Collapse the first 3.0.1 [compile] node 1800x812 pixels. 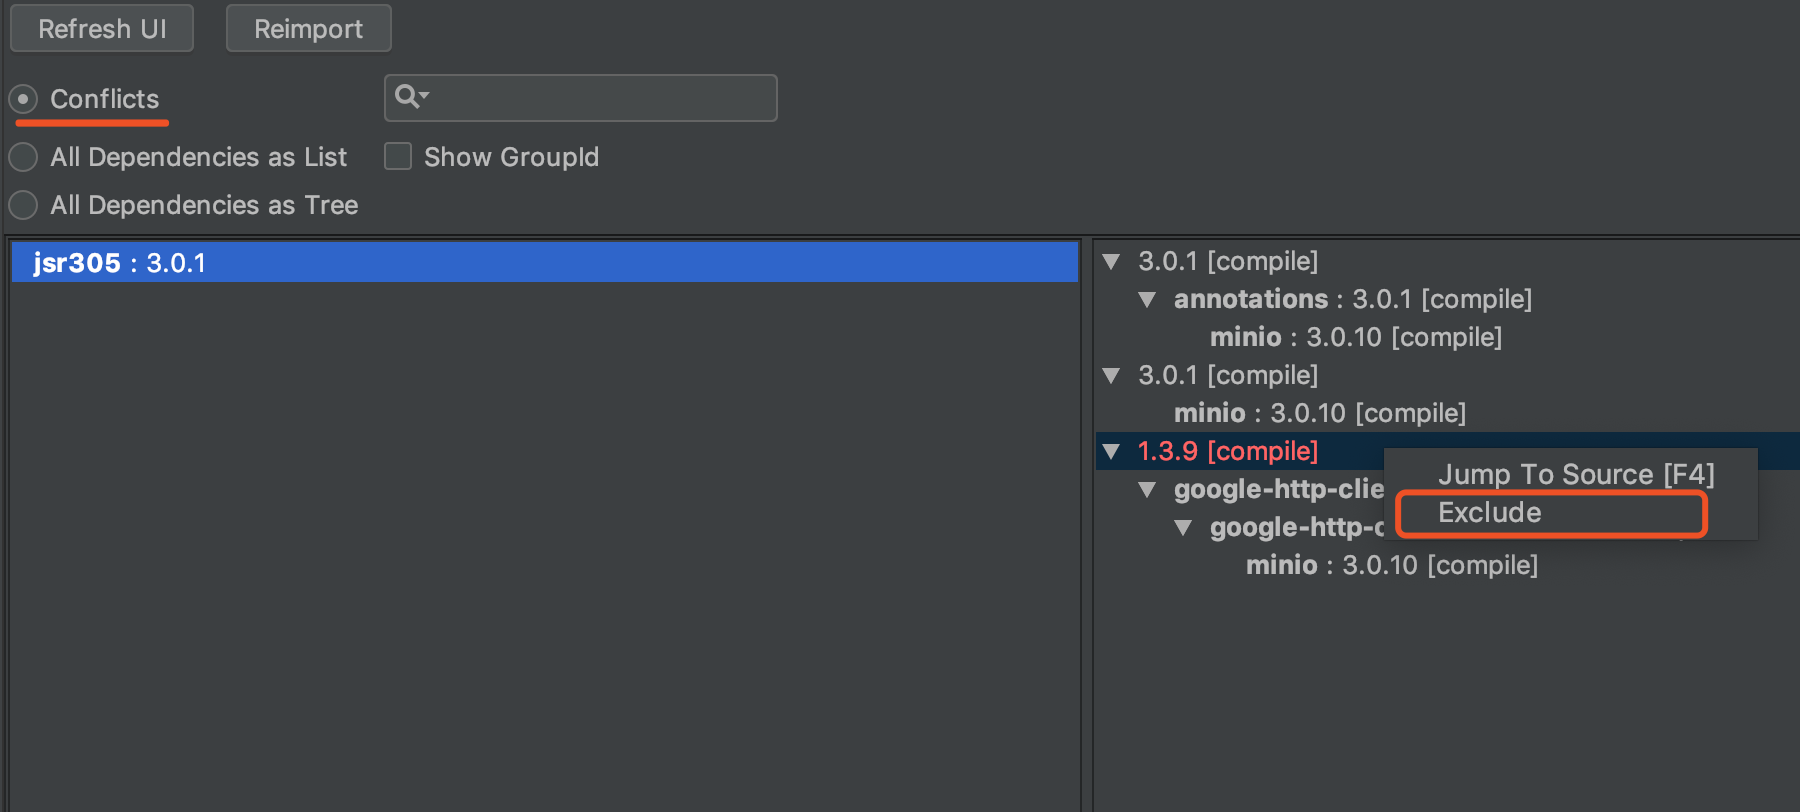click(1111, 262)
